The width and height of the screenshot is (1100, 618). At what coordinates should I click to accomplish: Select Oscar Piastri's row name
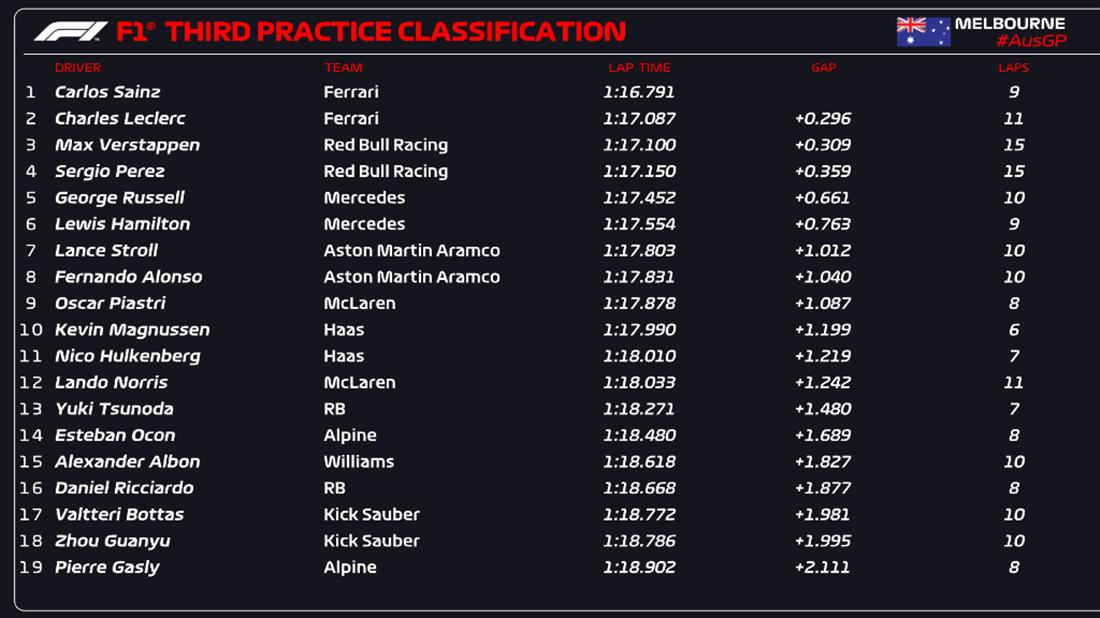click(x=110, y=303)
